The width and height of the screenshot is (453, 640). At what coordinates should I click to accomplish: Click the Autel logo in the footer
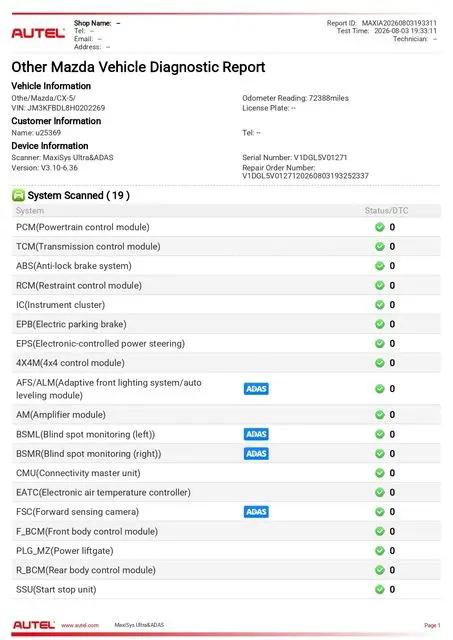[34, 625]
